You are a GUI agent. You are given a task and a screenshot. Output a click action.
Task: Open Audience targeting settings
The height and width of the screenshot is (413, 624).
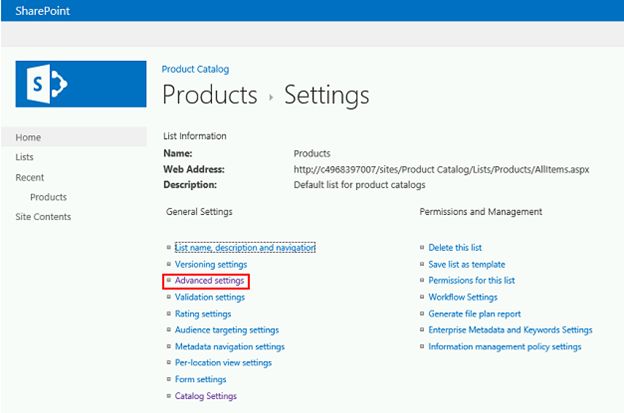point(227,330)
